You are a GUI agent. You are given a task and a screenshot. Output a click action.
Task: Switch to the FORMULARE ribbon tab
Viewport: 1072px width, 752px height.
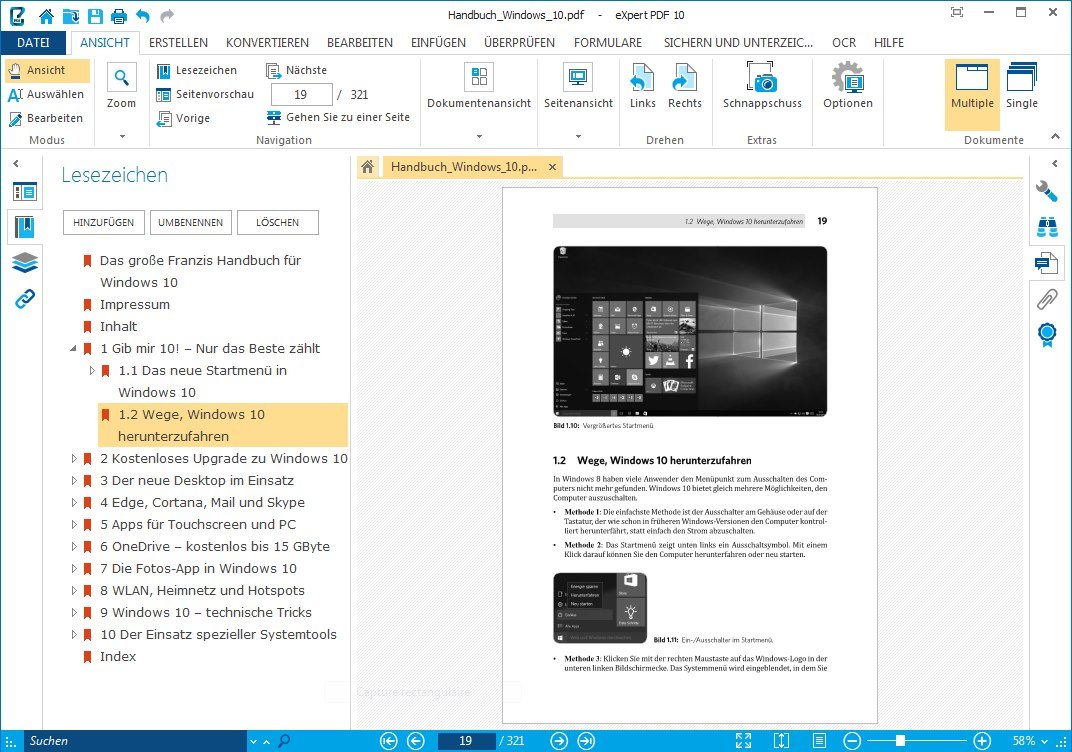click(608, 42)
